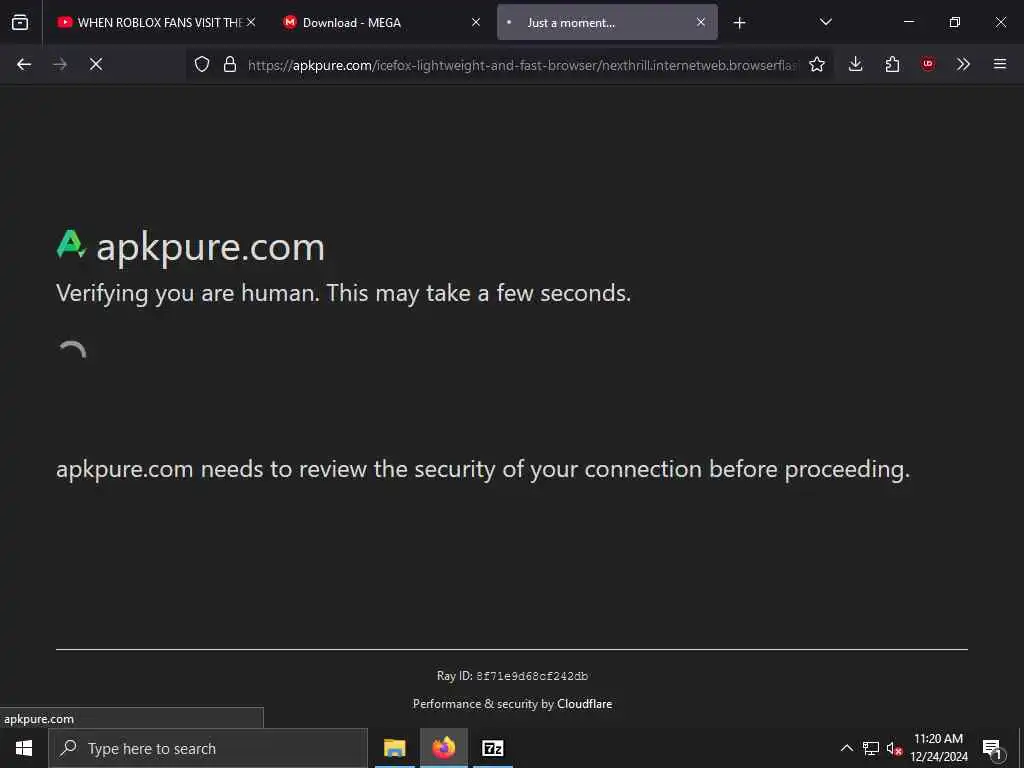Screen dimensions: 1024x768
Task: Select the Ray ID value text
Action: click(532, 676)
